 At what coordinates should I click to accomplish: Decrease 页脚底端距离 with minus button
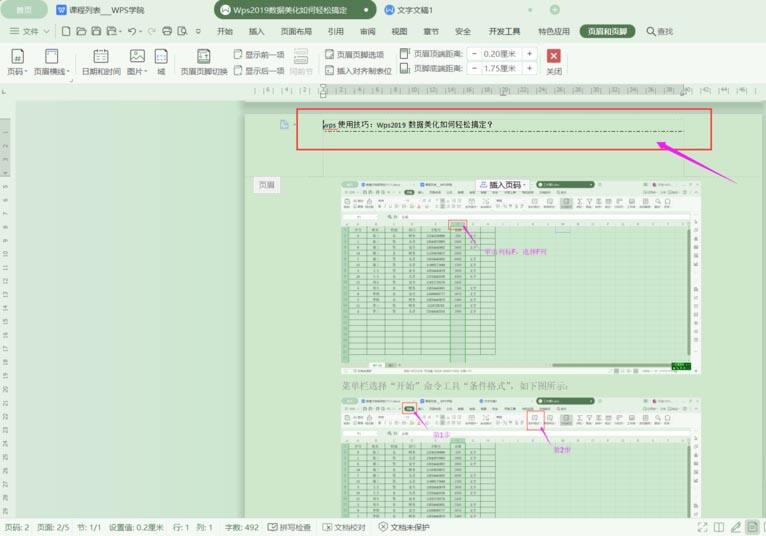[474, 68]
